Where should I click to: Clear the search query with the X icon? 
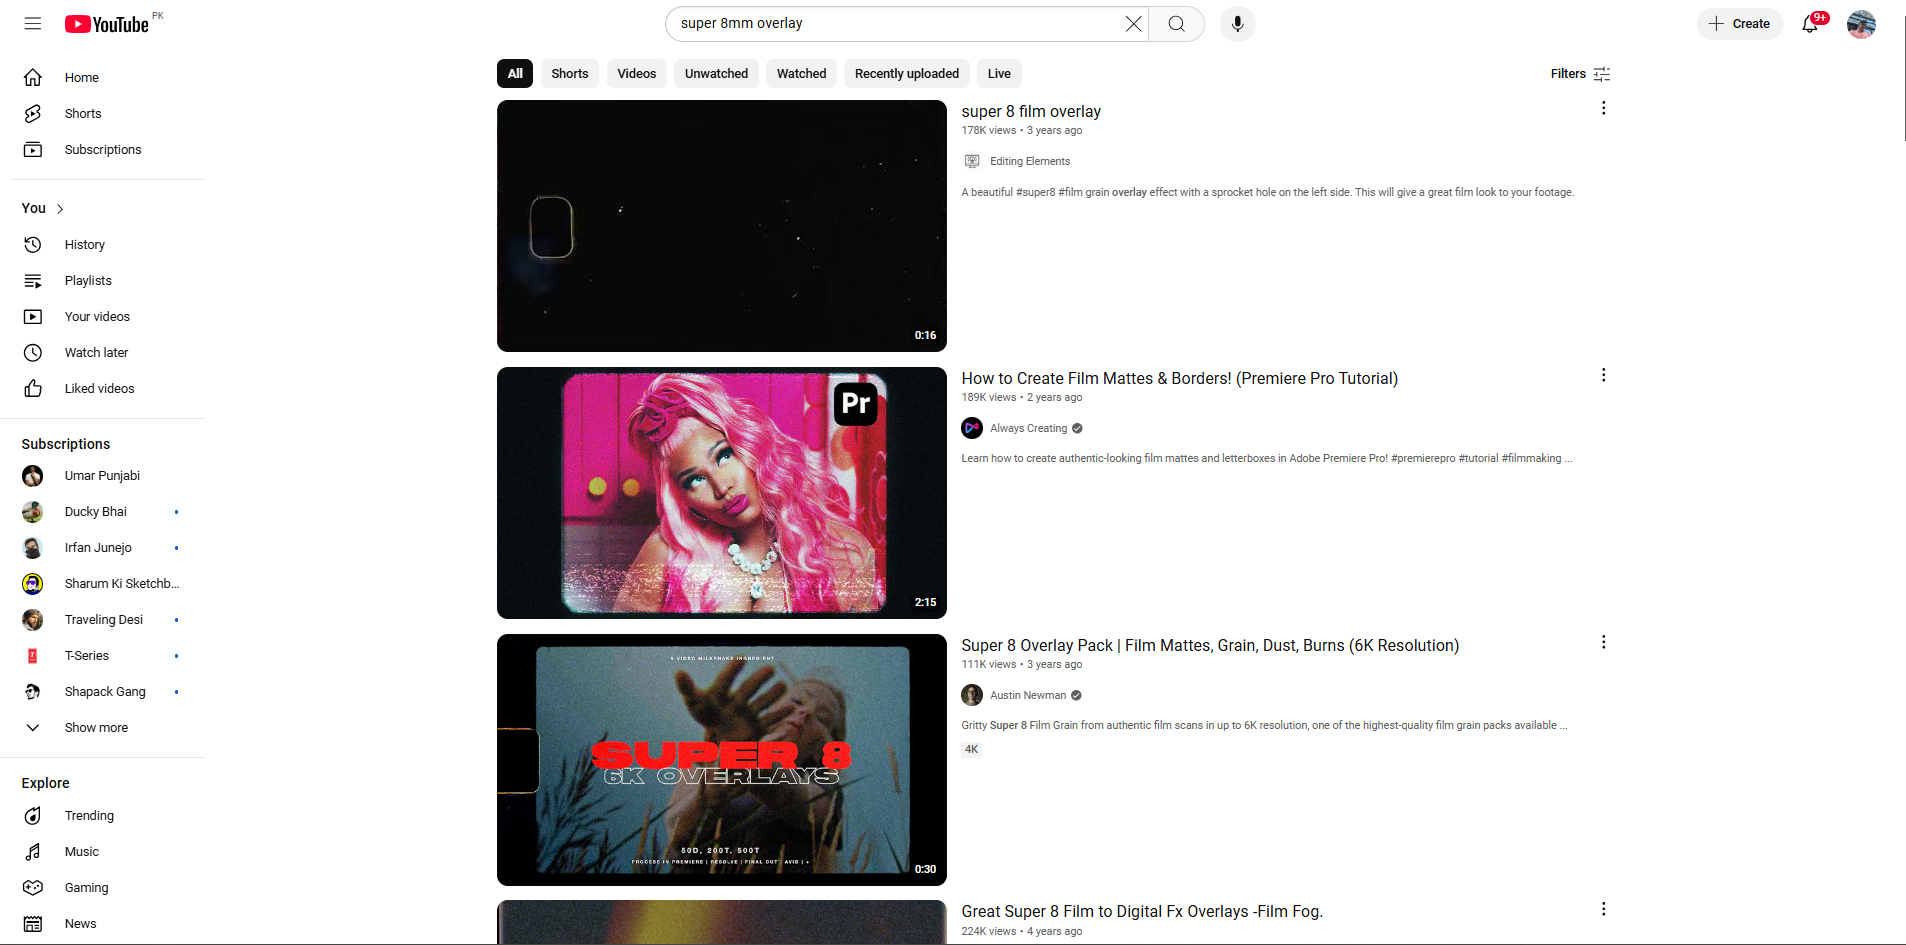pos(1133,23)
